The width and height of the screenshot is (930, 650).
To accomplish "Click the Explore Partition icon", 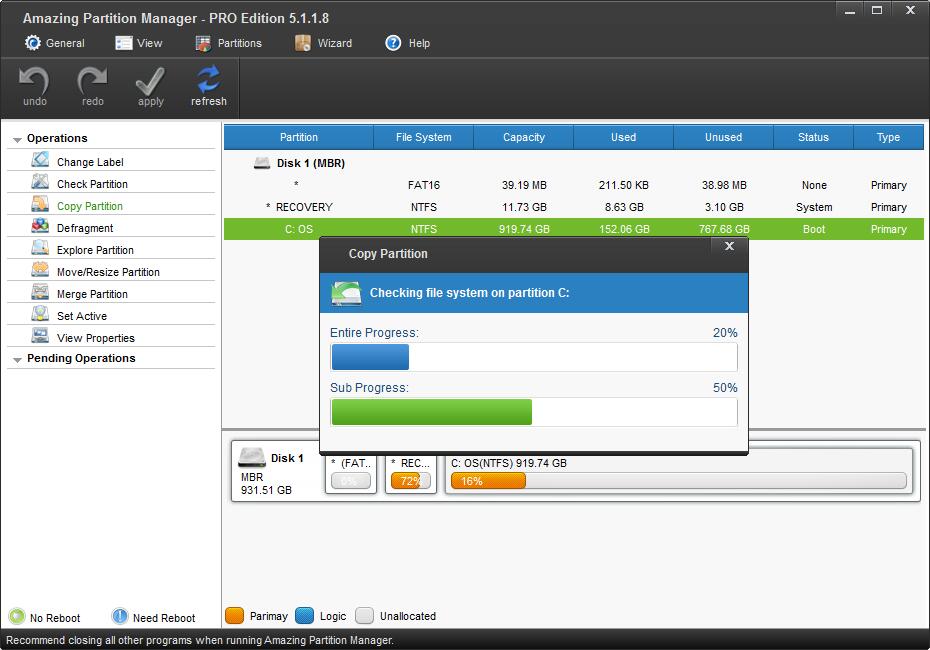I will 40,247.
